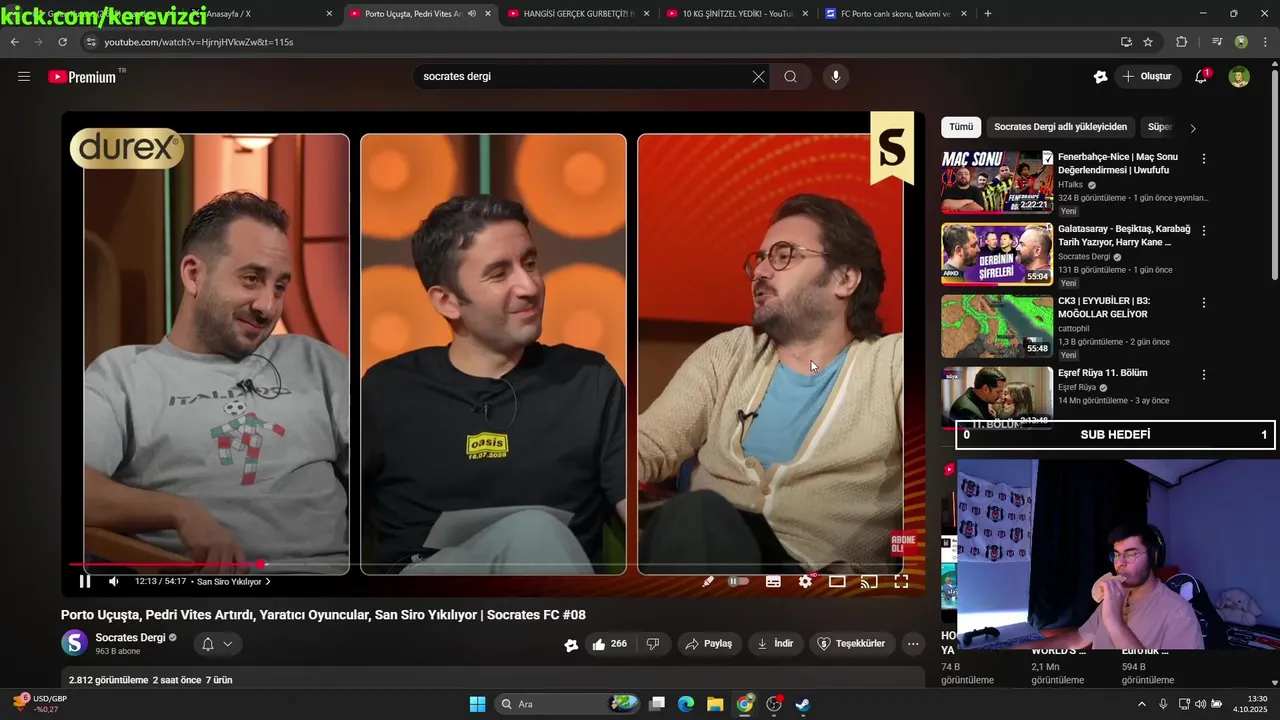Switch to theater mode view

click(837, 581)
